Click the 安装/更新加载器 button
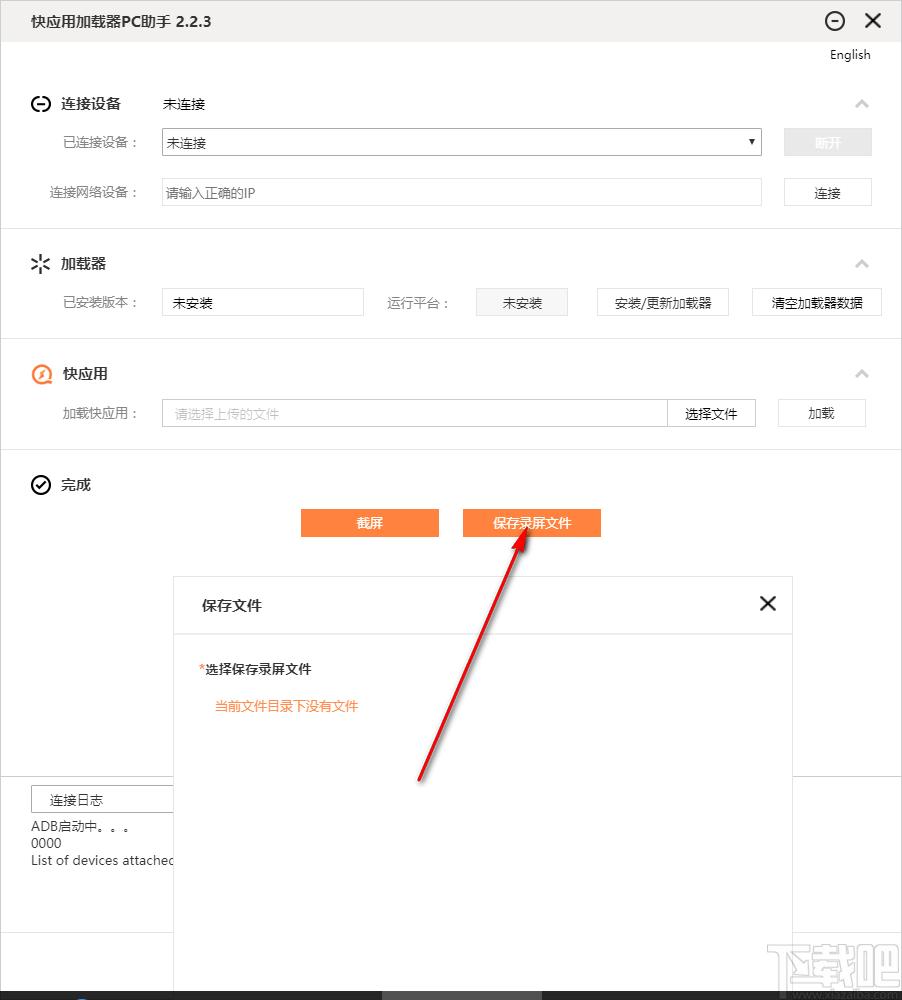 pyautogui.click(x=663, y=302)
